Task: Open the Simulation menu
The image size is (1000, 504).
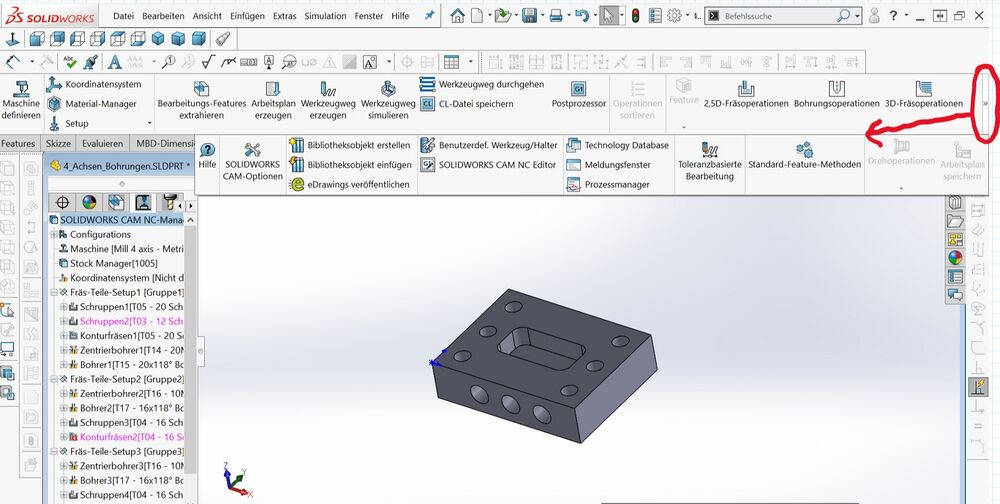Action: (x=325, y=17)
